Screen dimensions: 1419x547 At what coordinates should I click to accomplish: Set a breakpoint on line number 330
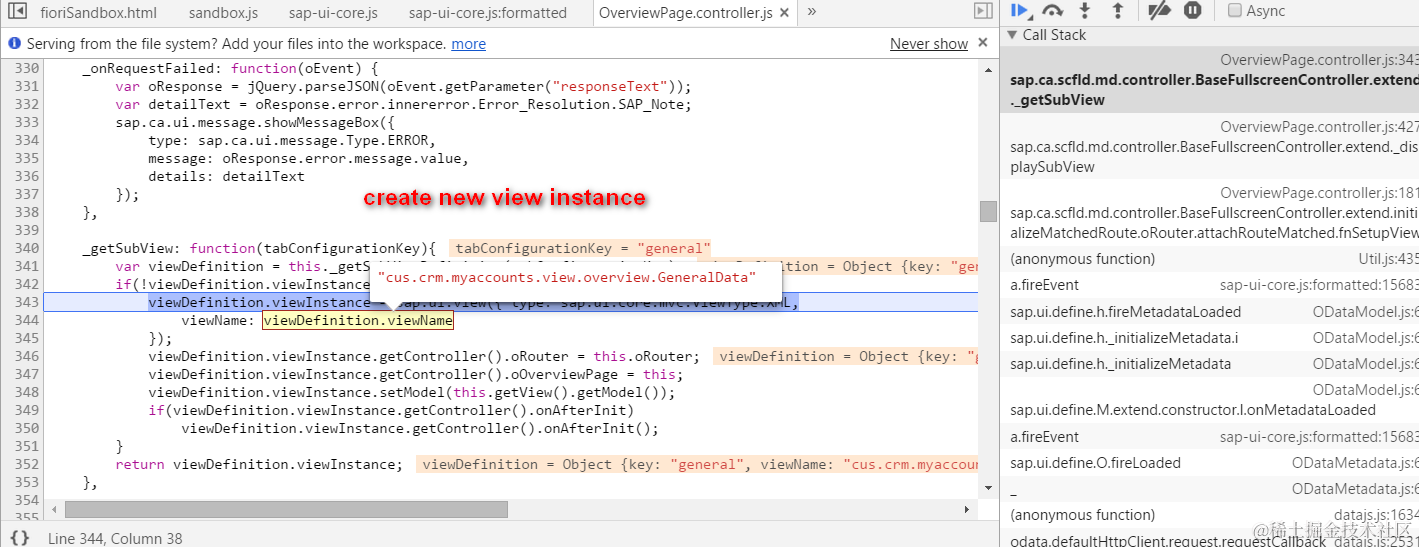27,68
